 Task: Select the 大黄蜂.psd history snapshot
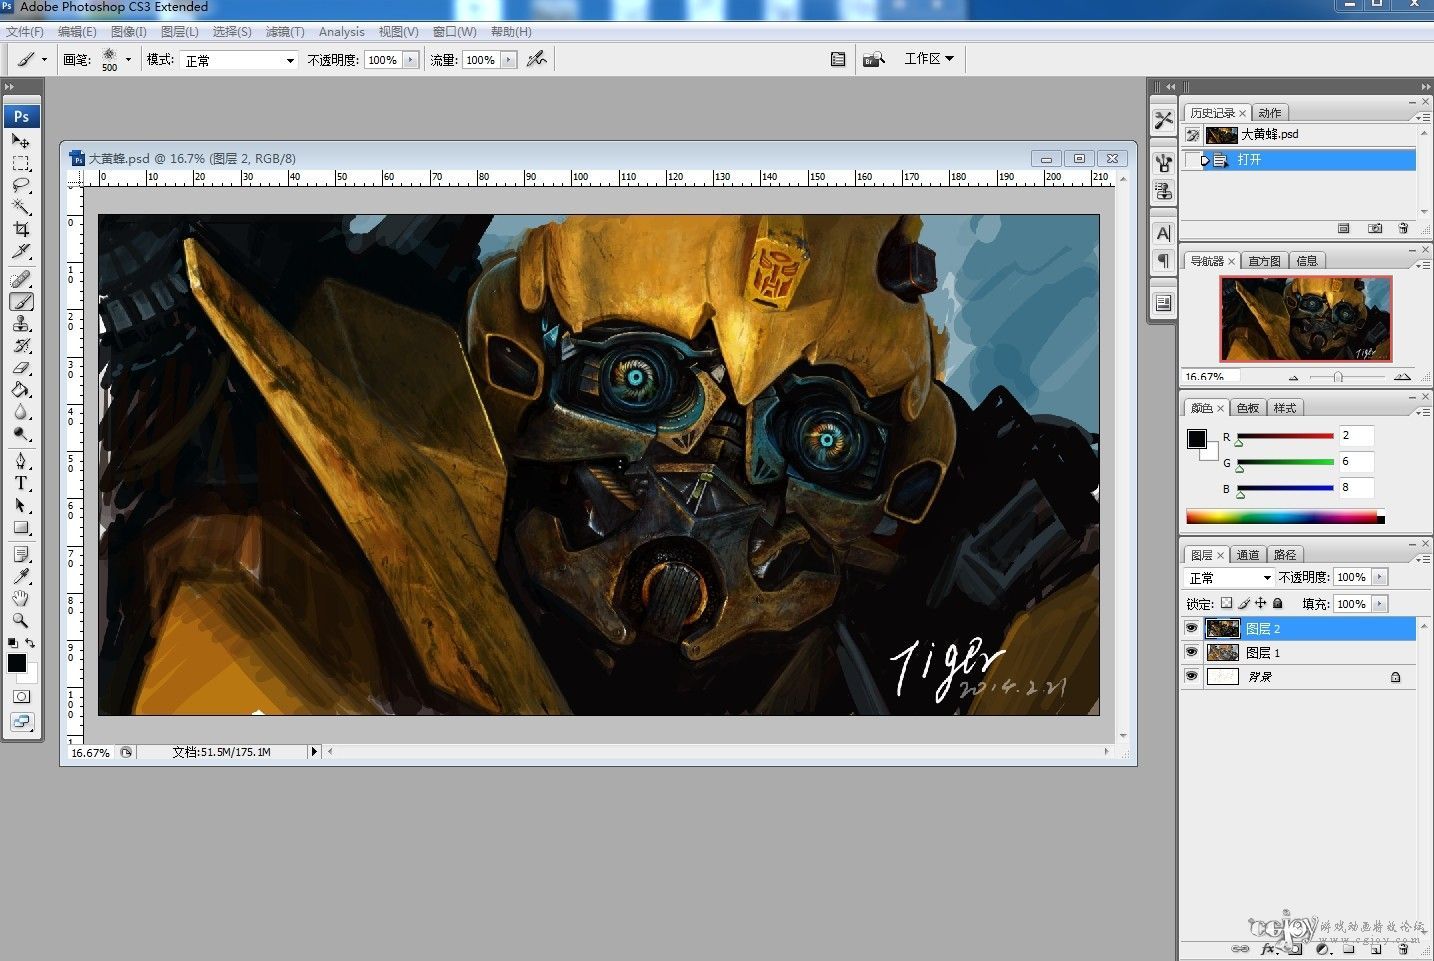point(1299,134)
